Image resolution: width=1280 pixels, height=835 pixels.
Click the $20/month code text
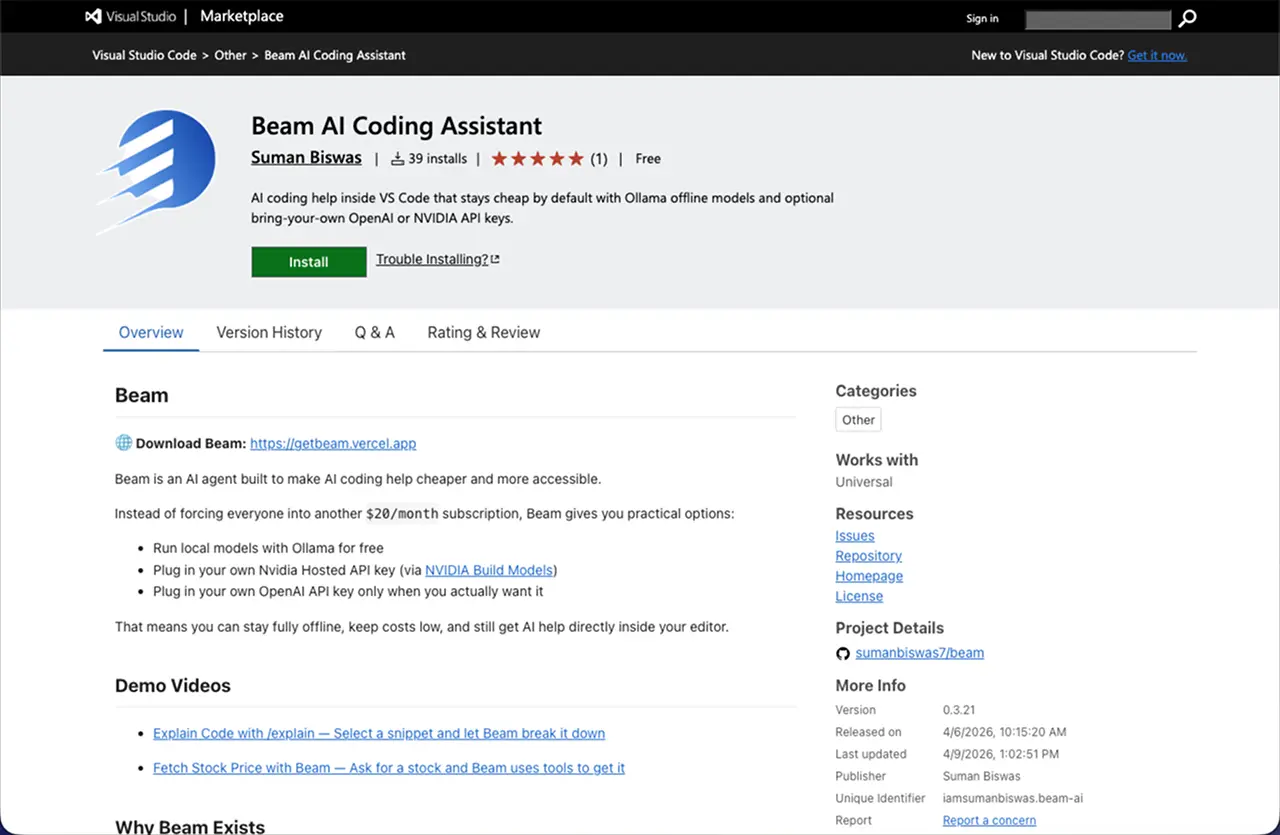402,514
